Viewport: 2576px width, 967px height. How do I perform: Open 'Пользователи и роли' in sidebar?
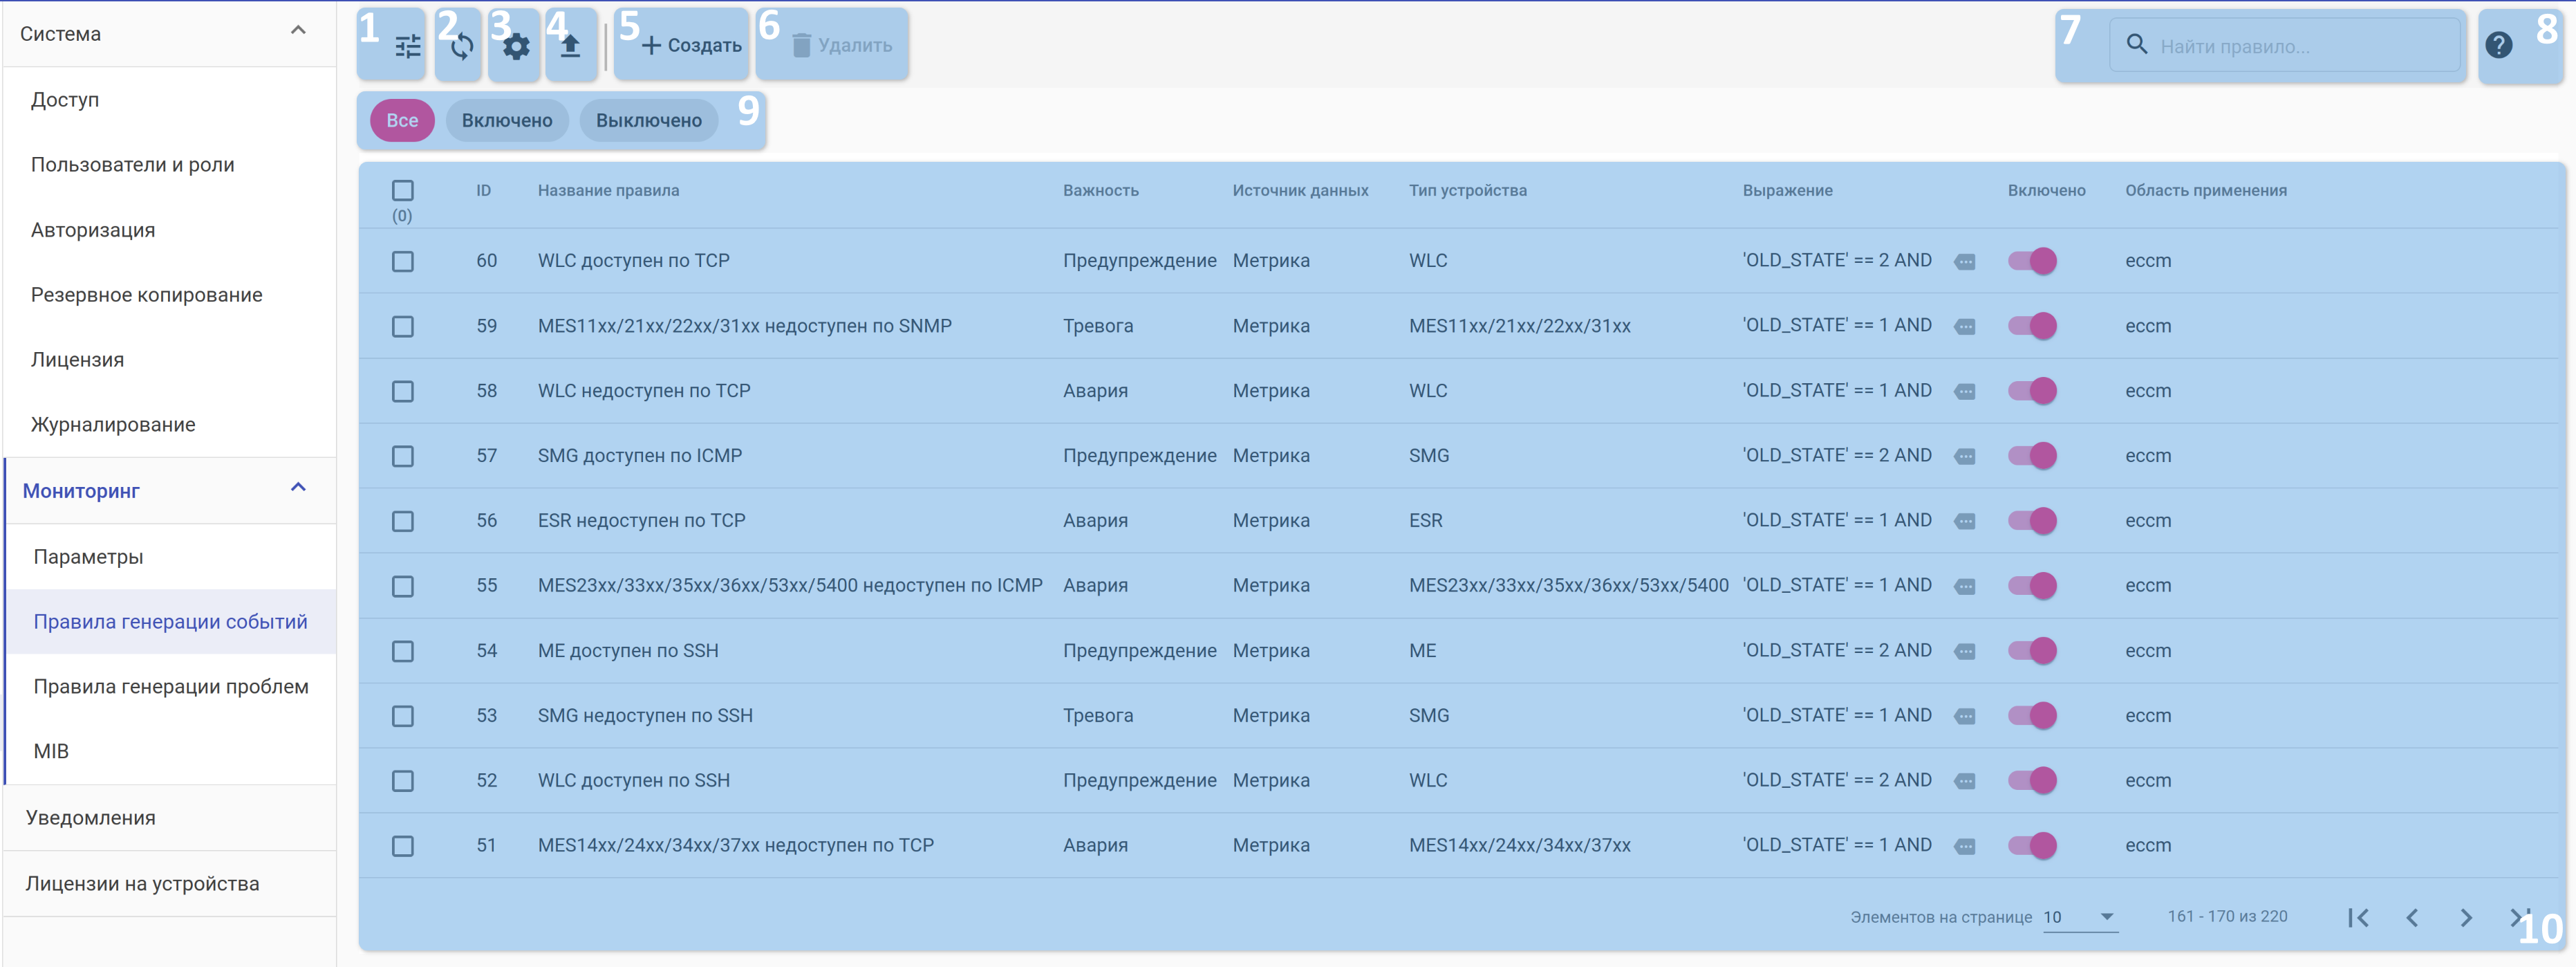[133, 165]
